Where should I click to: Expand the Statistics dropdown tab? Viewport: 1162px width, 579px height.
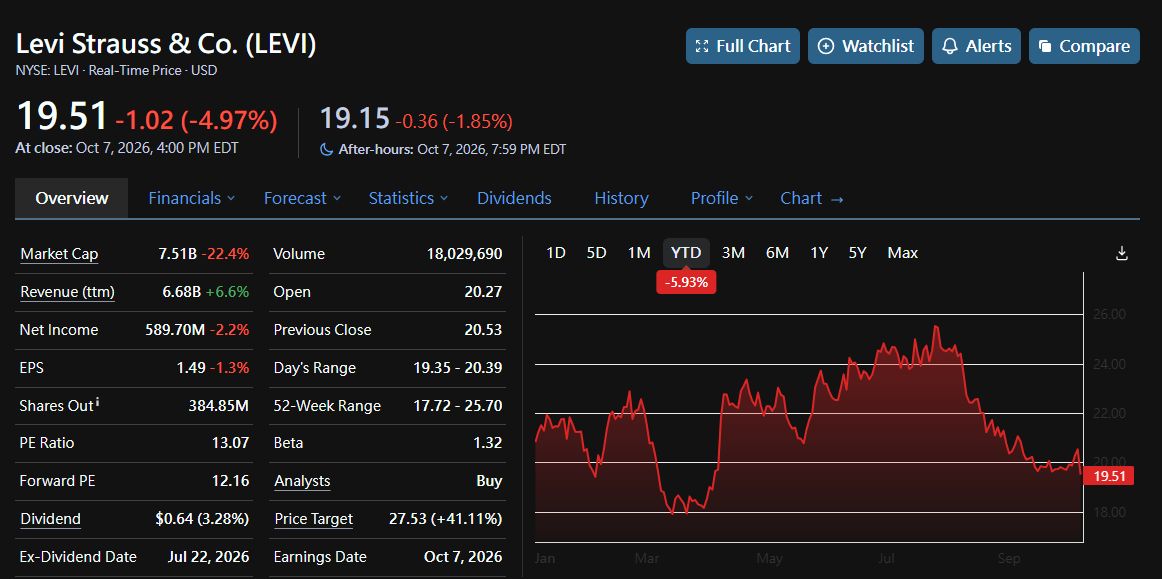pyautogui.click(x=408, y=198)
